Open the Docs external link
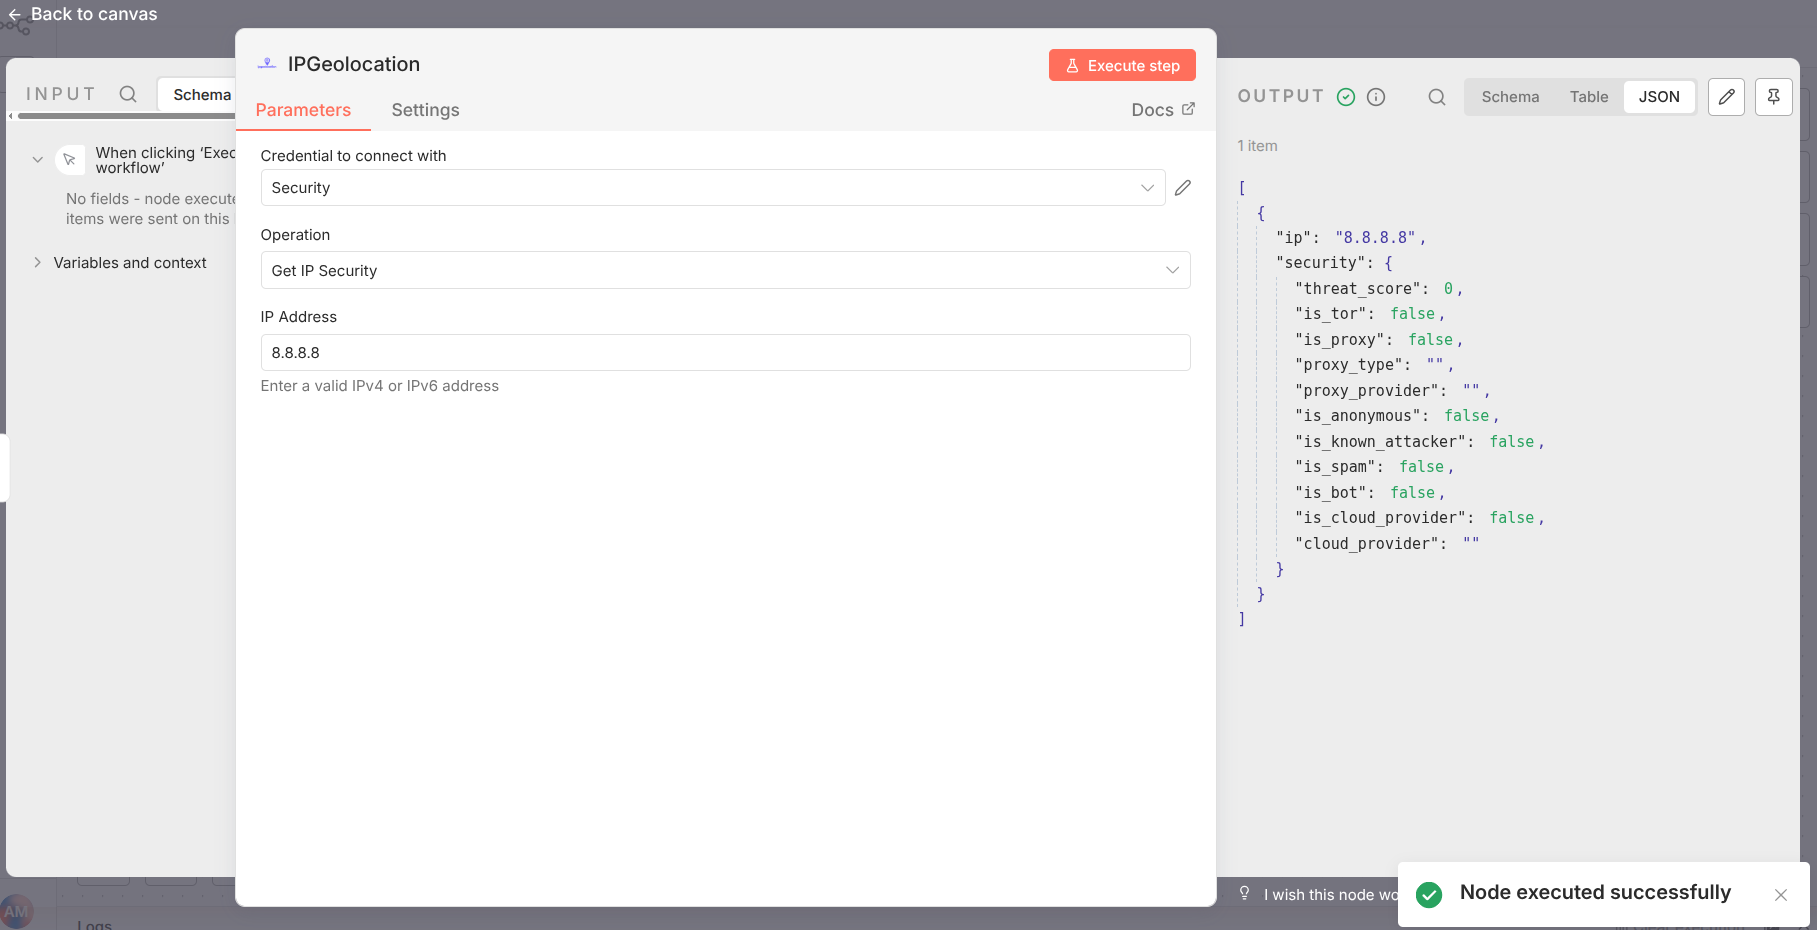 coord(1162,110)
